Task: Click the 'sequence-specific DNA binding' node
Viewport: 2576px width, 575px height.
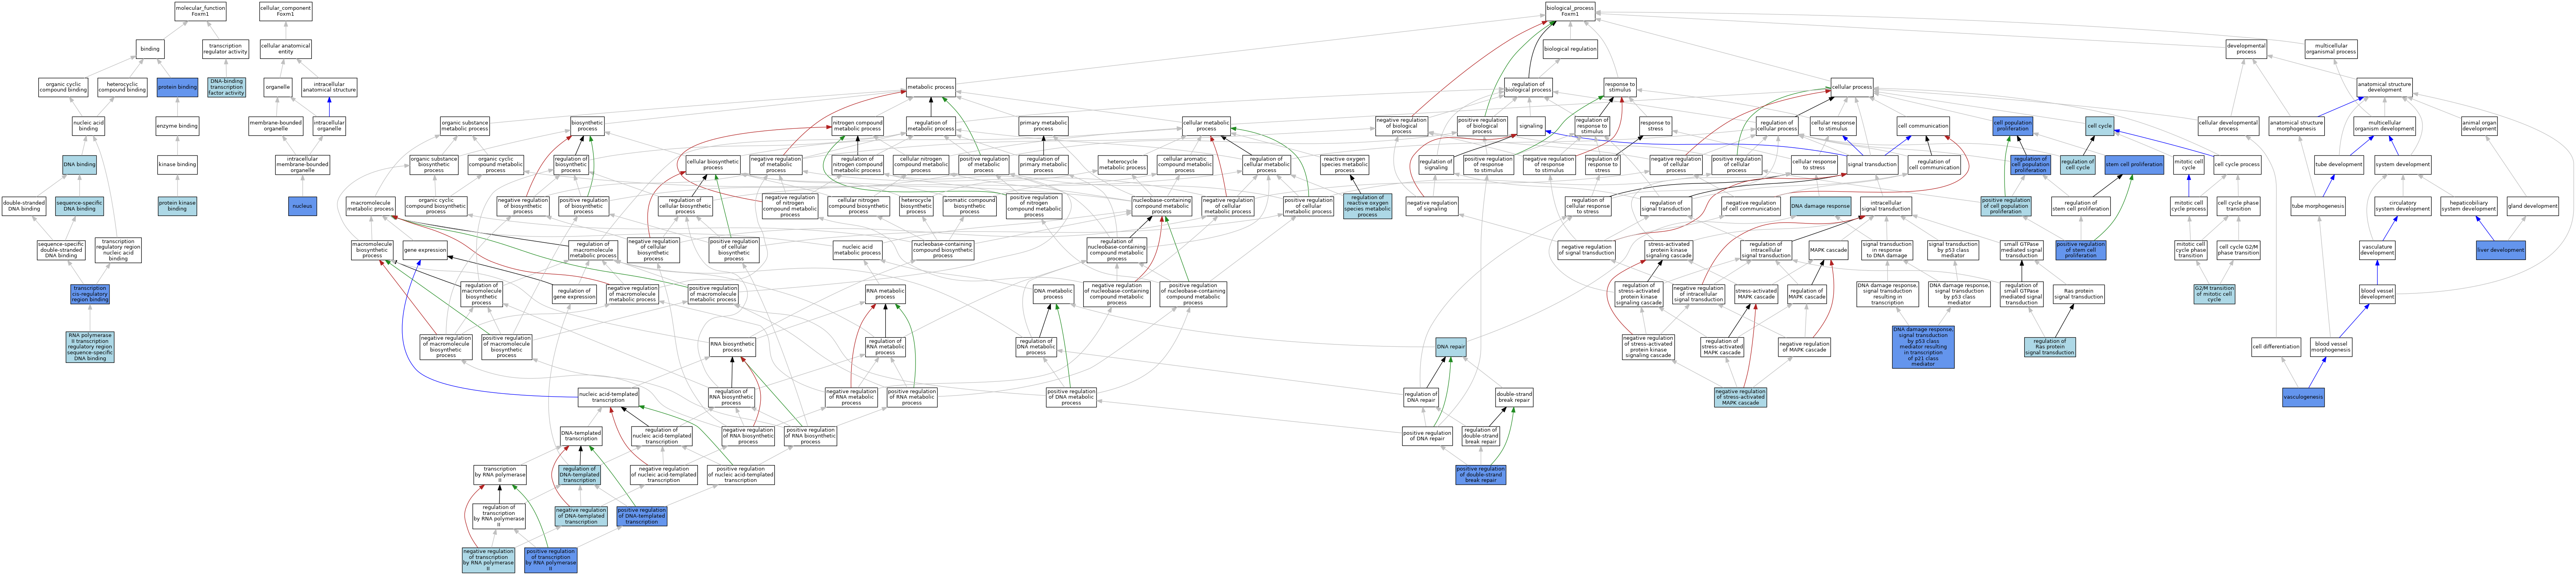Action: pyautogui.click(x=79, y=206)
